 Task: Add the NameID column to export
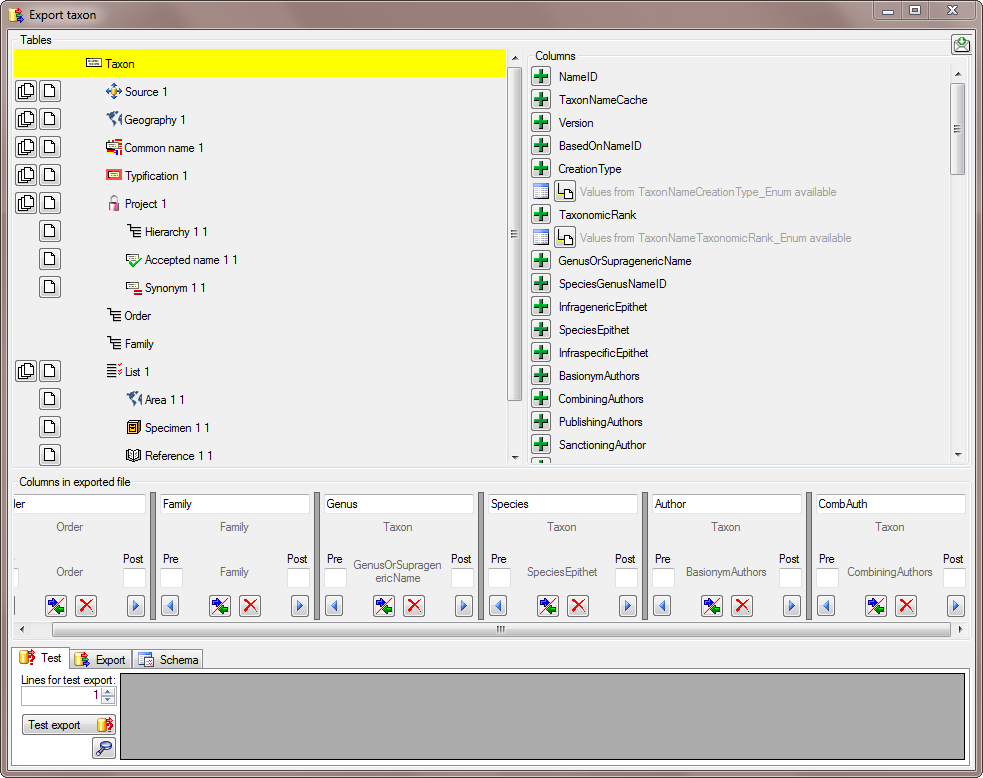tap(541, 77)
